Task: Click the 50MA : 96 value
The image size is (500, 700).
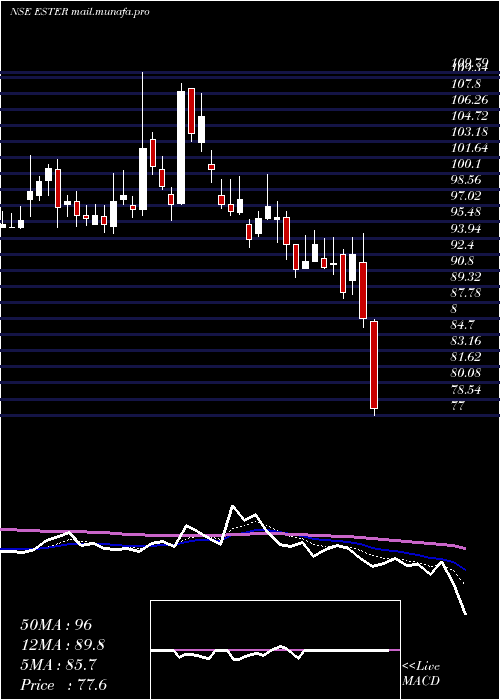Action: coord(56,625)
